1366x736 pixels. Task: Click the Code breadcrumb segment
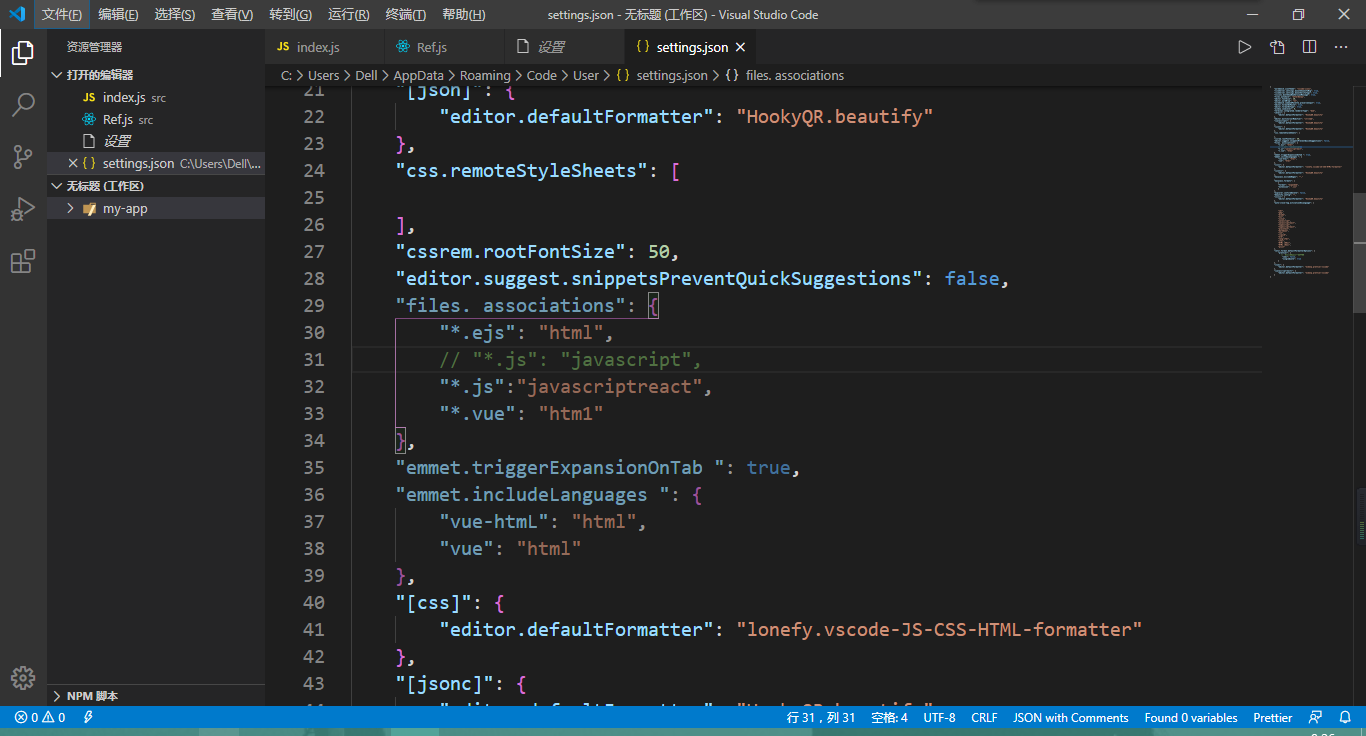tap(542, 75)
